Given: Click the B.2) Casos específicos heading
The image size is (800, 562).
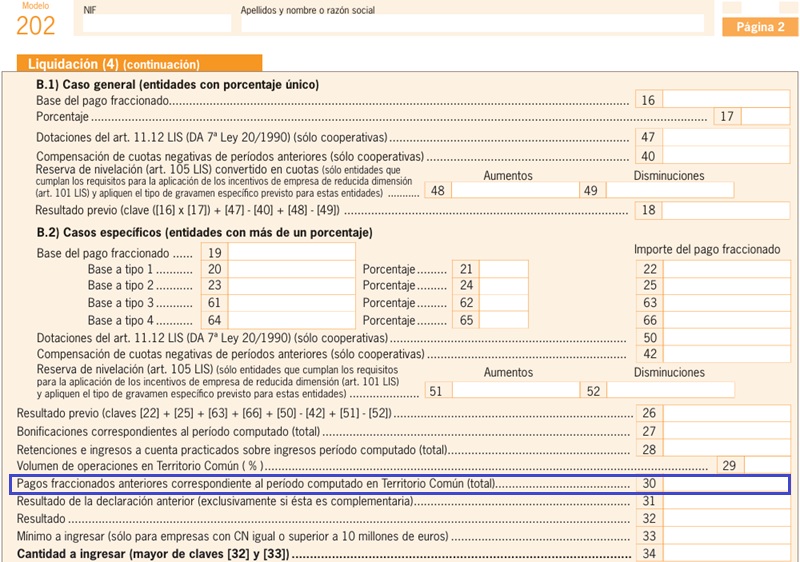Looking at the screenshot, I should coord(205,233).
